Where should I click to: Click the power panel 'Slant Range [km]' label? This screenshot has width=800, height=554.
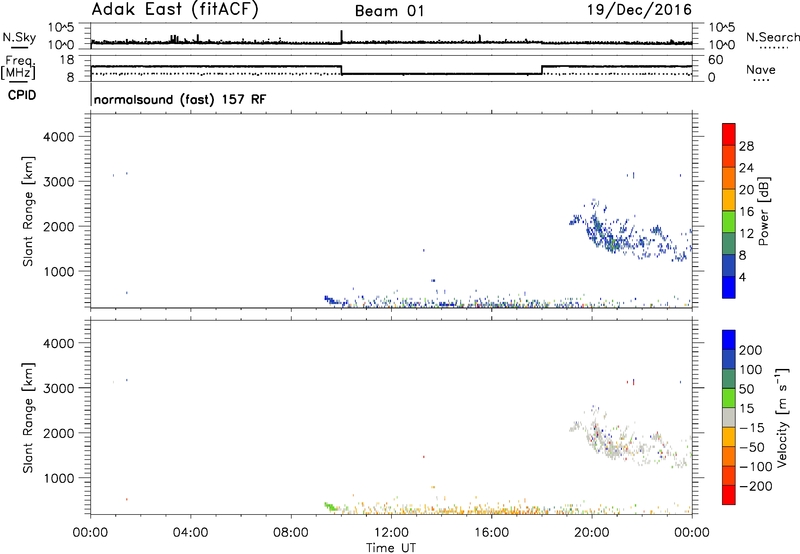click(x=28, y=211)
